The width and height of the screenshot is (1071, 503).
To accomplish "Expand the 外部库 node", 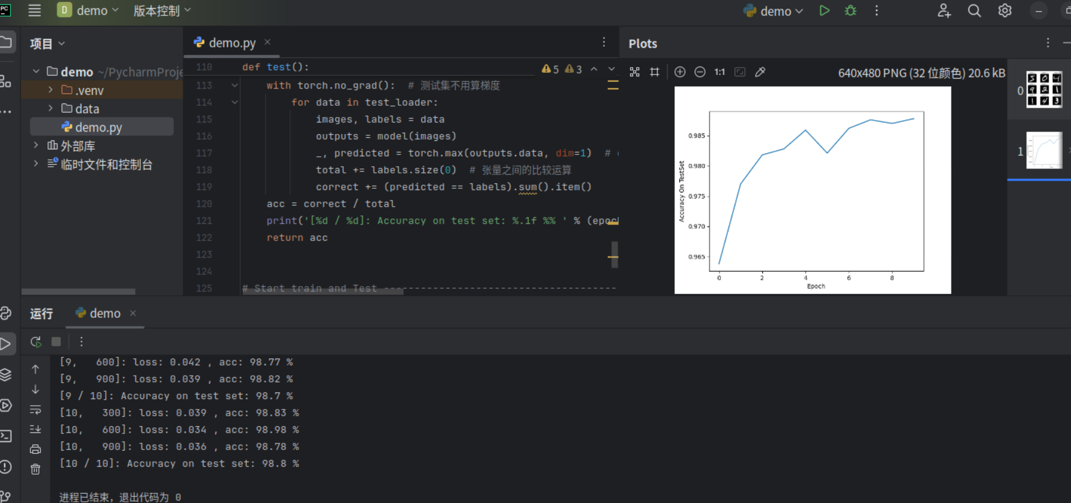I will pyautogui.click(x=37, y=145).
